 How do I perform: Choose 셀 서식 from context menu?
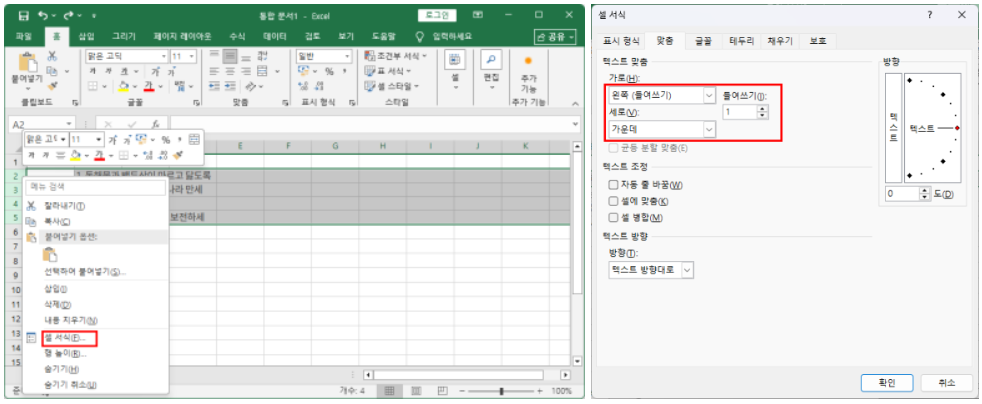click(63, 338)
